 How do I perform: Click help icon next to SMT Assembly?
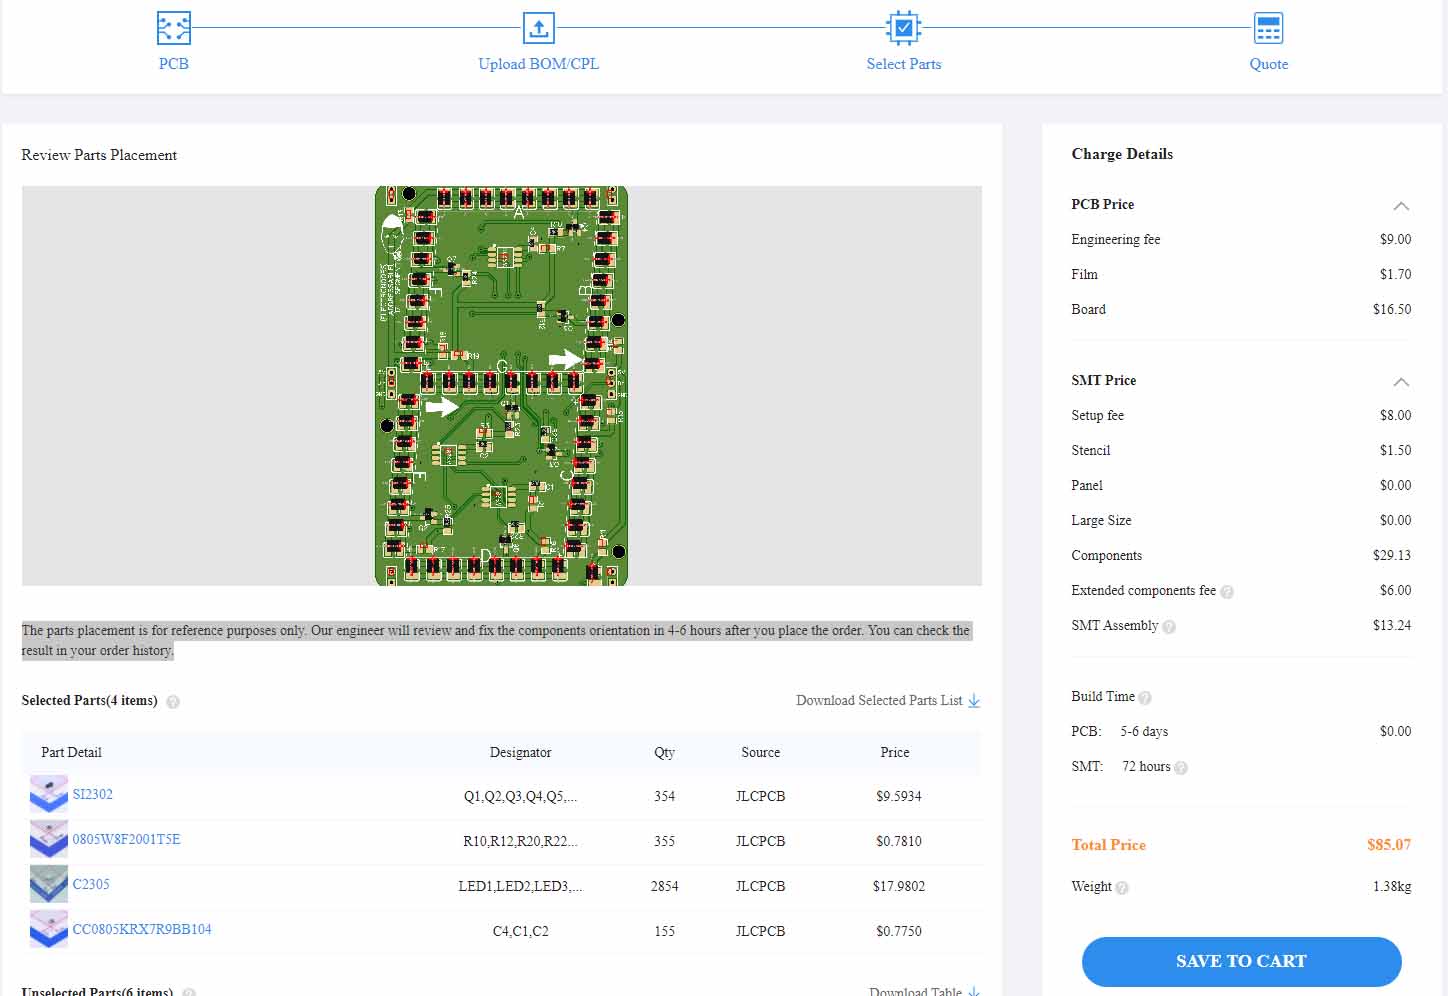(x=1169, y=627)
